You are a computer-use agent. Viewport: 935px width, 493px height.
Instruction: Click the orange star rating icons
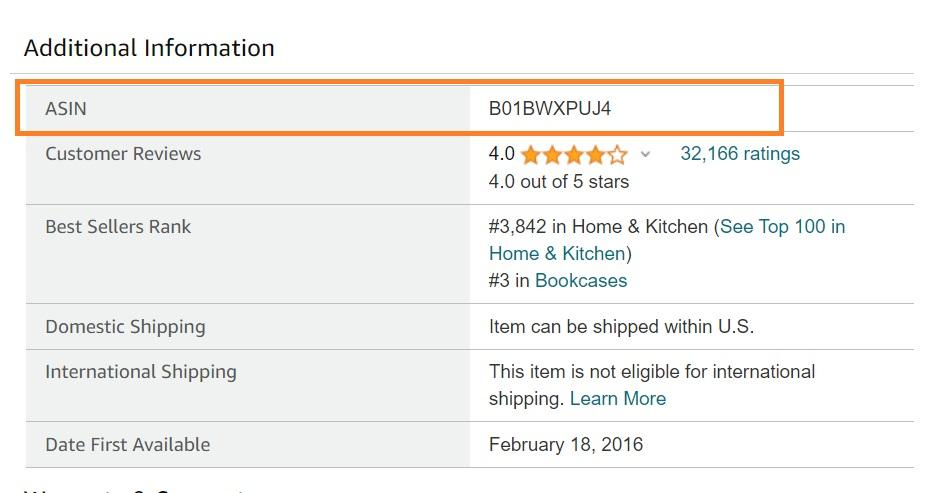click(574, 155)
